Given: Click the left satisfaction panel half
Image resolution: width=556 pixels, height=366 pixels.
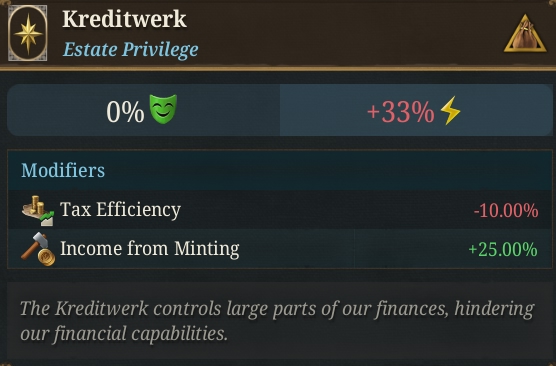Looking at the screenshot, I should [x=144, y=110].
